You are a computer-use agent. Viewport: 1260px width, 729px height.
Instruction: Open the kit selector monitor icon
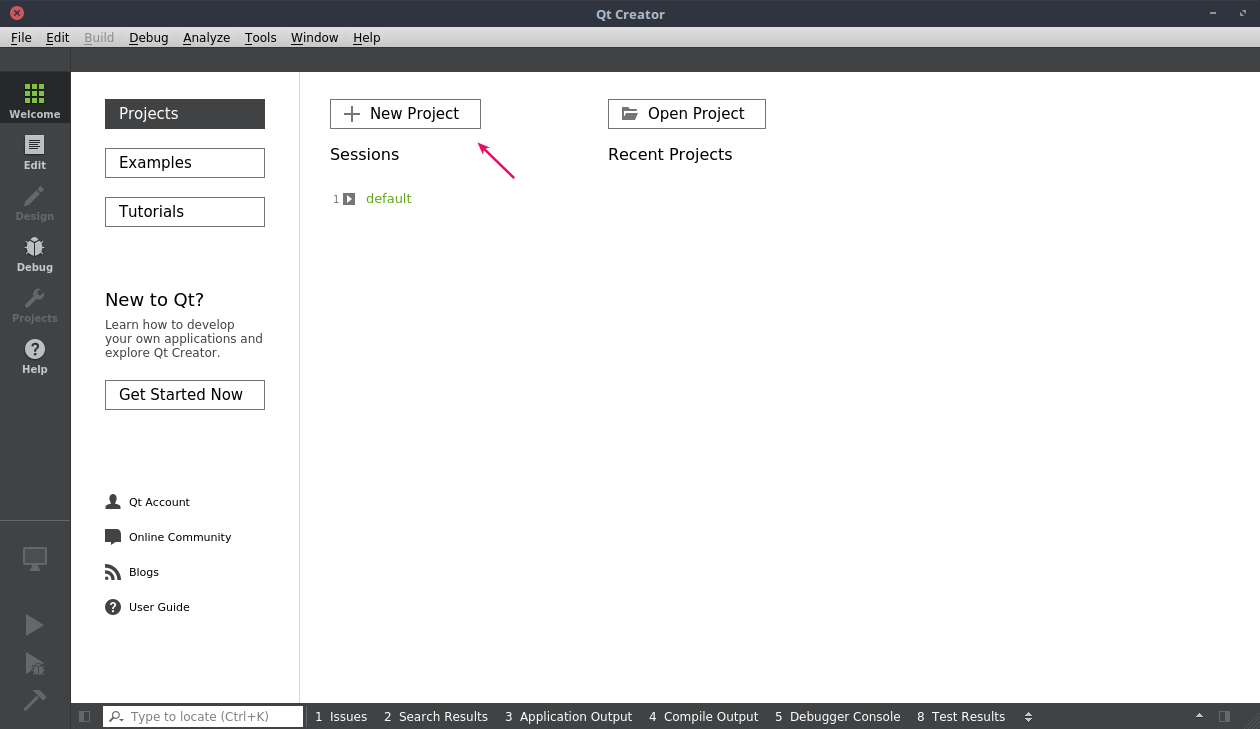pos(34,558)
